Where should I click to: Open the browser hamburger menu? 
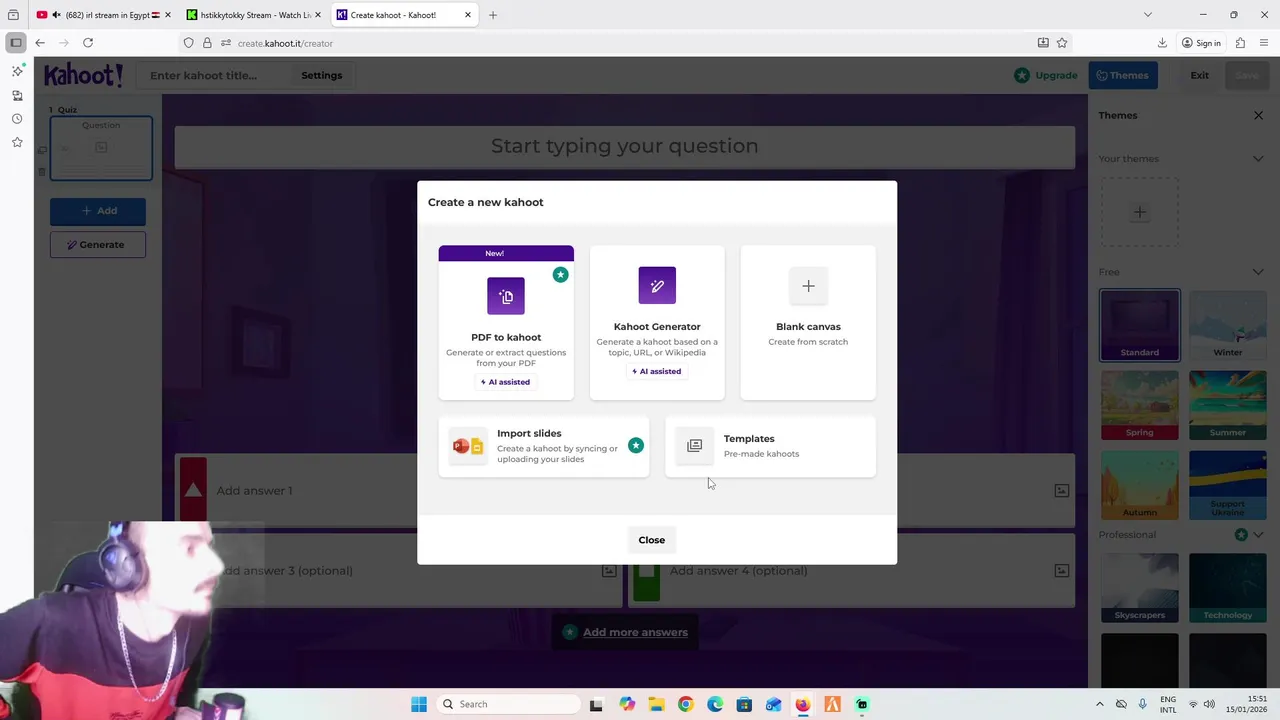[x=1264, y=43]
